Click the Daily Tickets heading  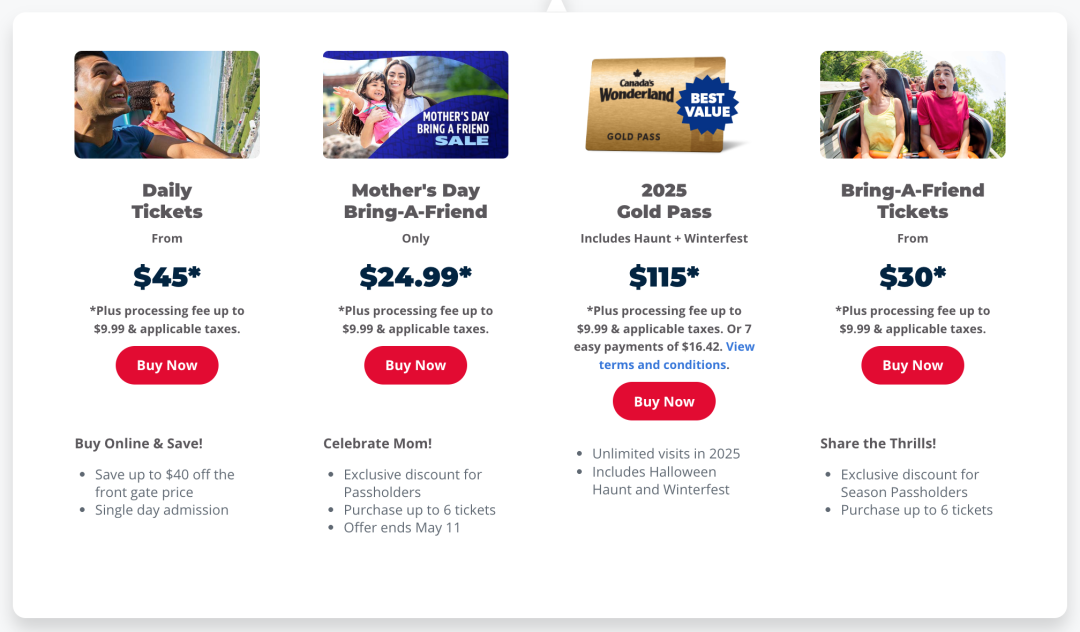(x=167, y=200)
